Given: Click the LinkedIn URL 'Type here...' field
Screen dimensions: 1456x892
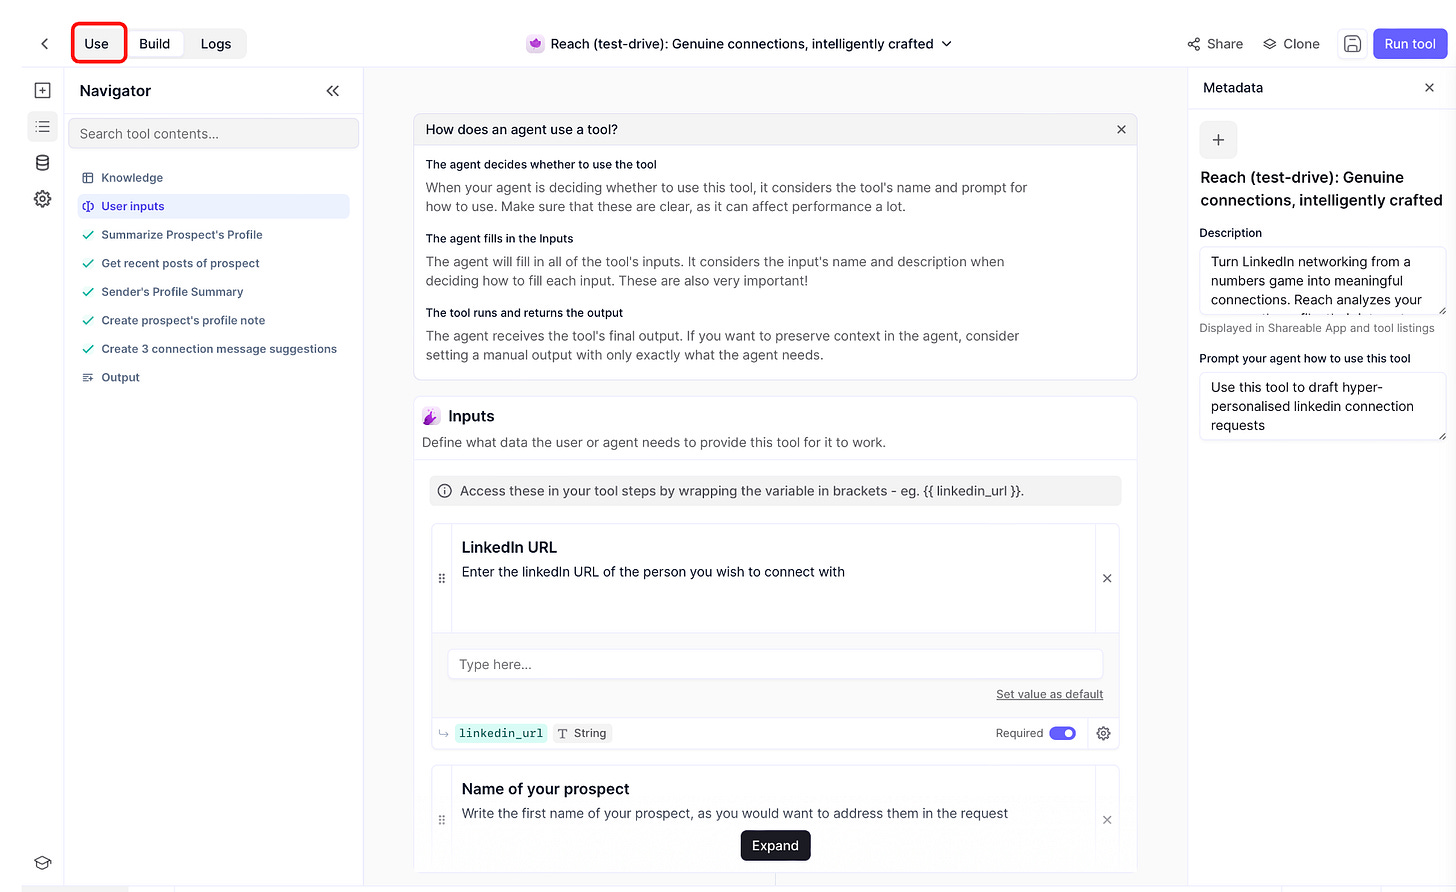Looking at the screenshot, I should [x=775, y=665].
